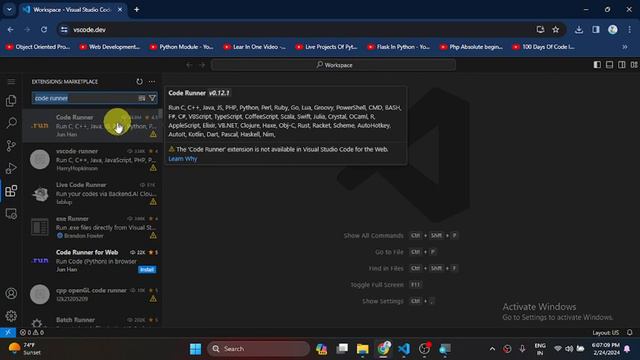Open Web Development... bookmark

(x=110, y=47)
